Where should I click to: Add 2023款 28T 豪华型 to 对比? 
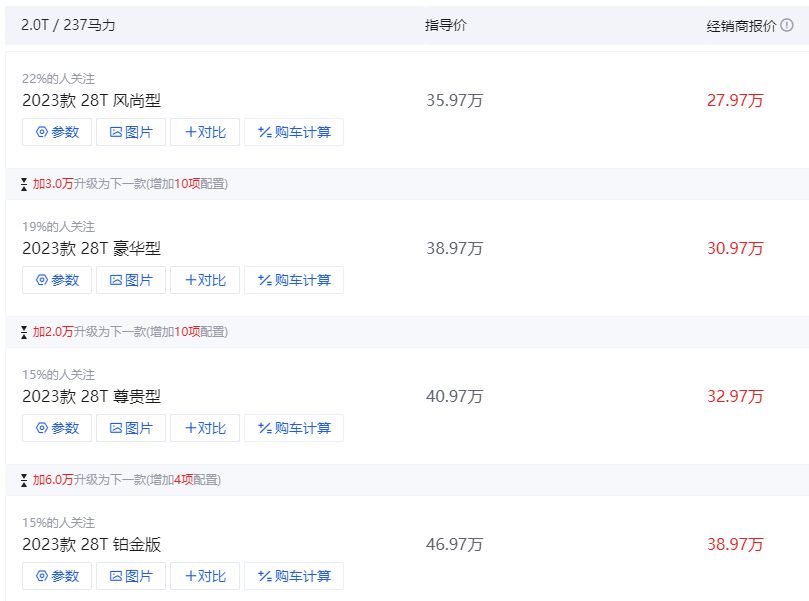[x=205, y=280]
